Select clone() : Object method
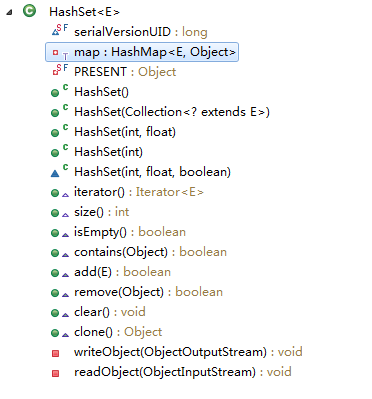Screen dimensions: 372x399 point(118,332)
